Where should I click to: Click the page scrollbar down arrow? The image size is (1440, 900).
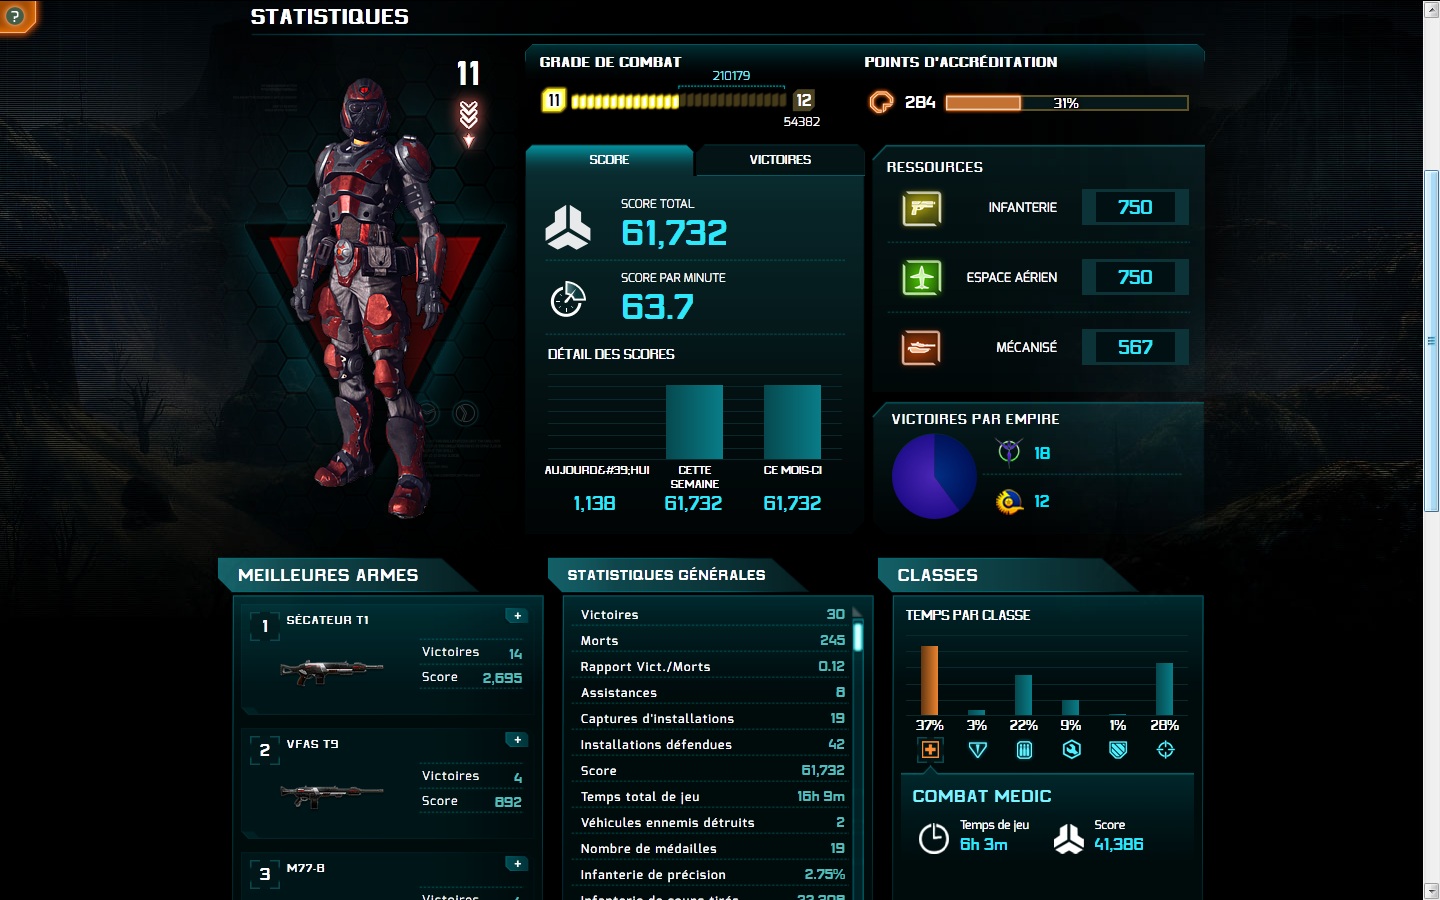(1431, 891)
